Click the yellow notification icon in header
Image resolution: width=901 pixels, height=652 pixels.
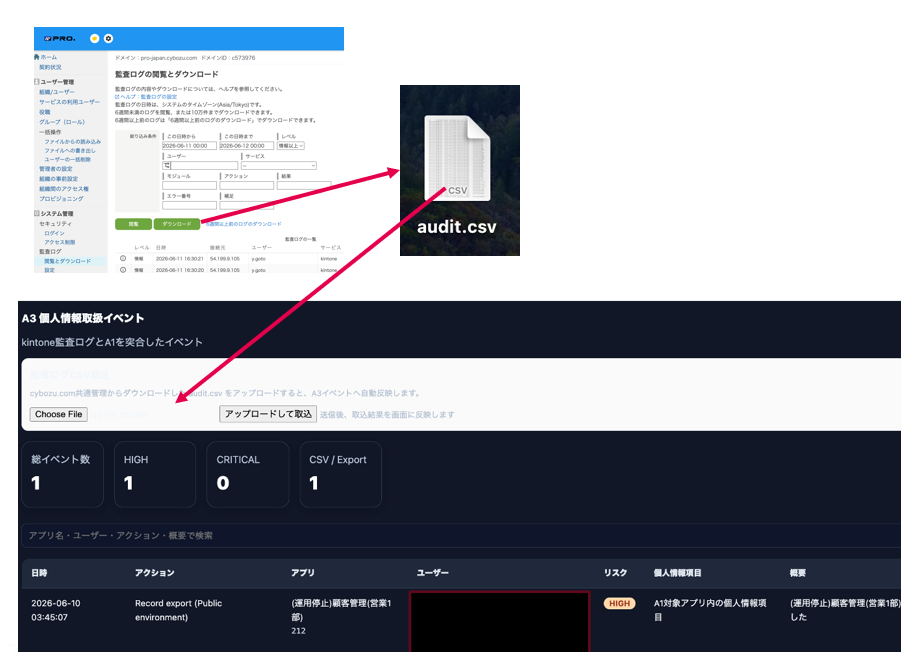point(95,38)
